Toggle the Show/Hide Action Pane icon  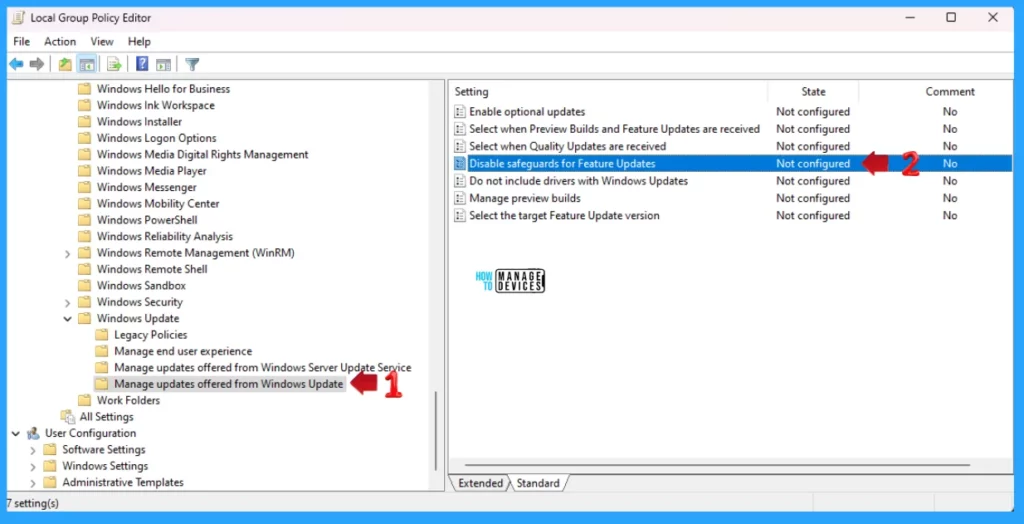pyautogui.click(x=163, y=64)
